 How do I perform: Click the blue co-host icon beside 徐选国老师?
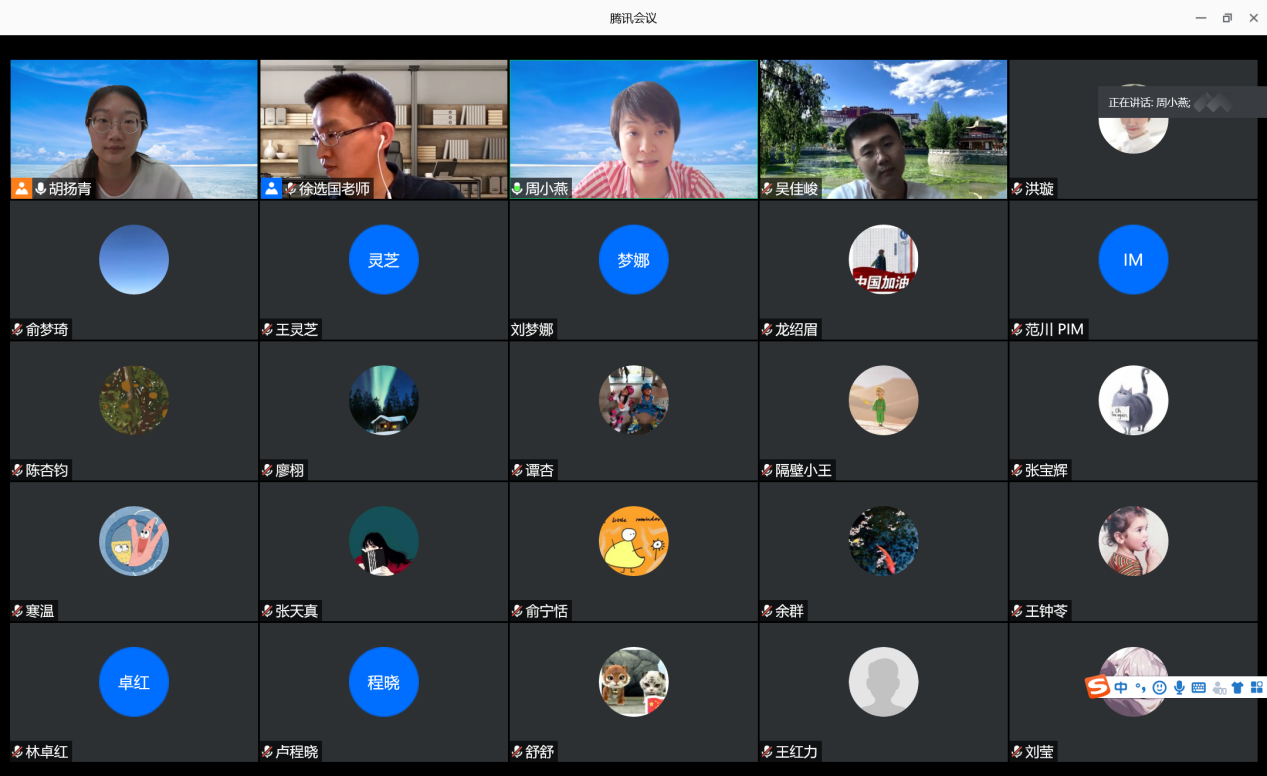coord(271,188)
